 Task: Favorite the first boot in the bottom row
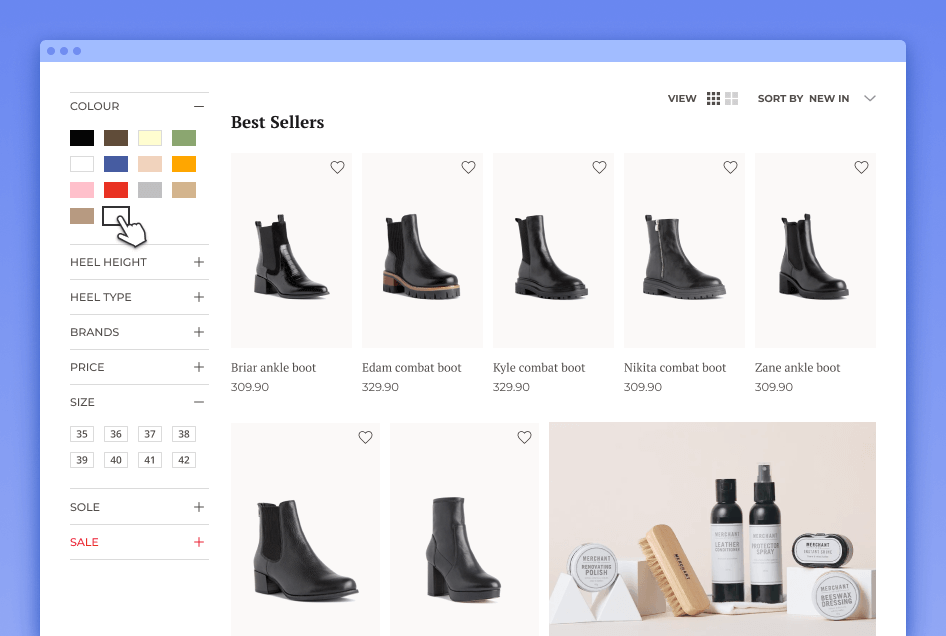pyautogui.click(x=365, y=437)
